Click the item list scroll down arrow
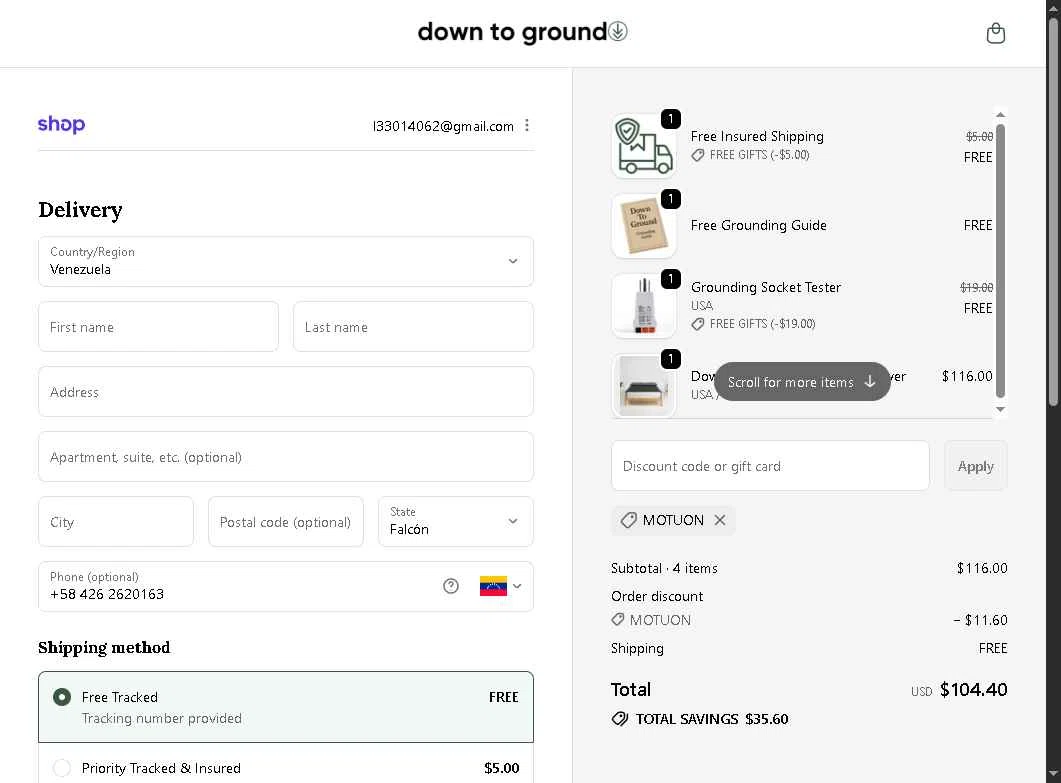 1000,409
